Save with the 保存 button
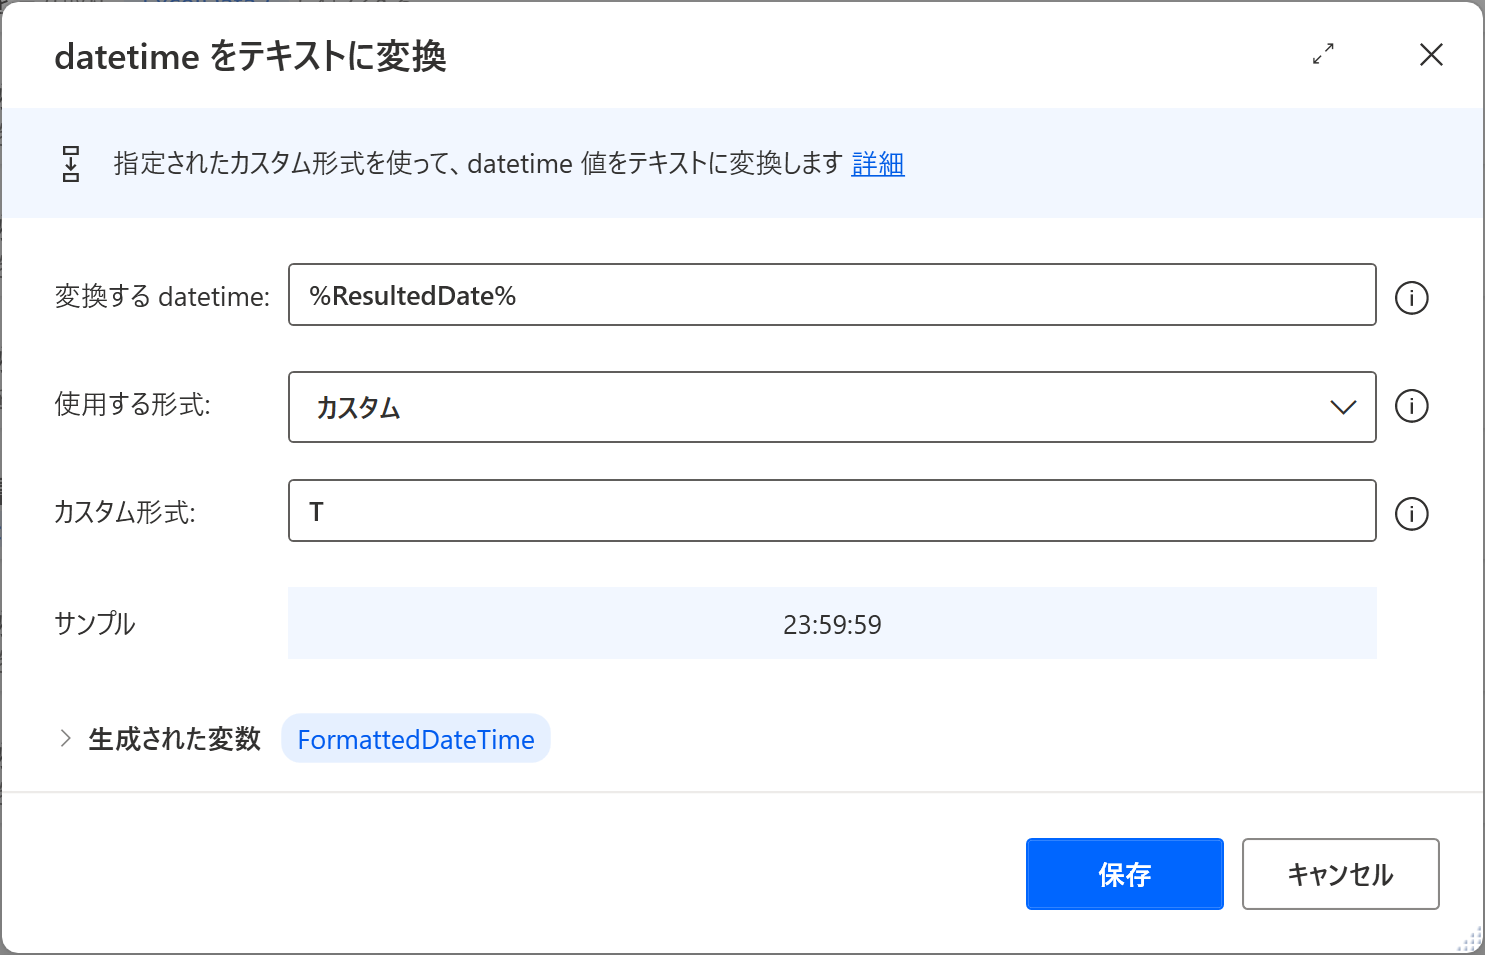 (1125, 874)
